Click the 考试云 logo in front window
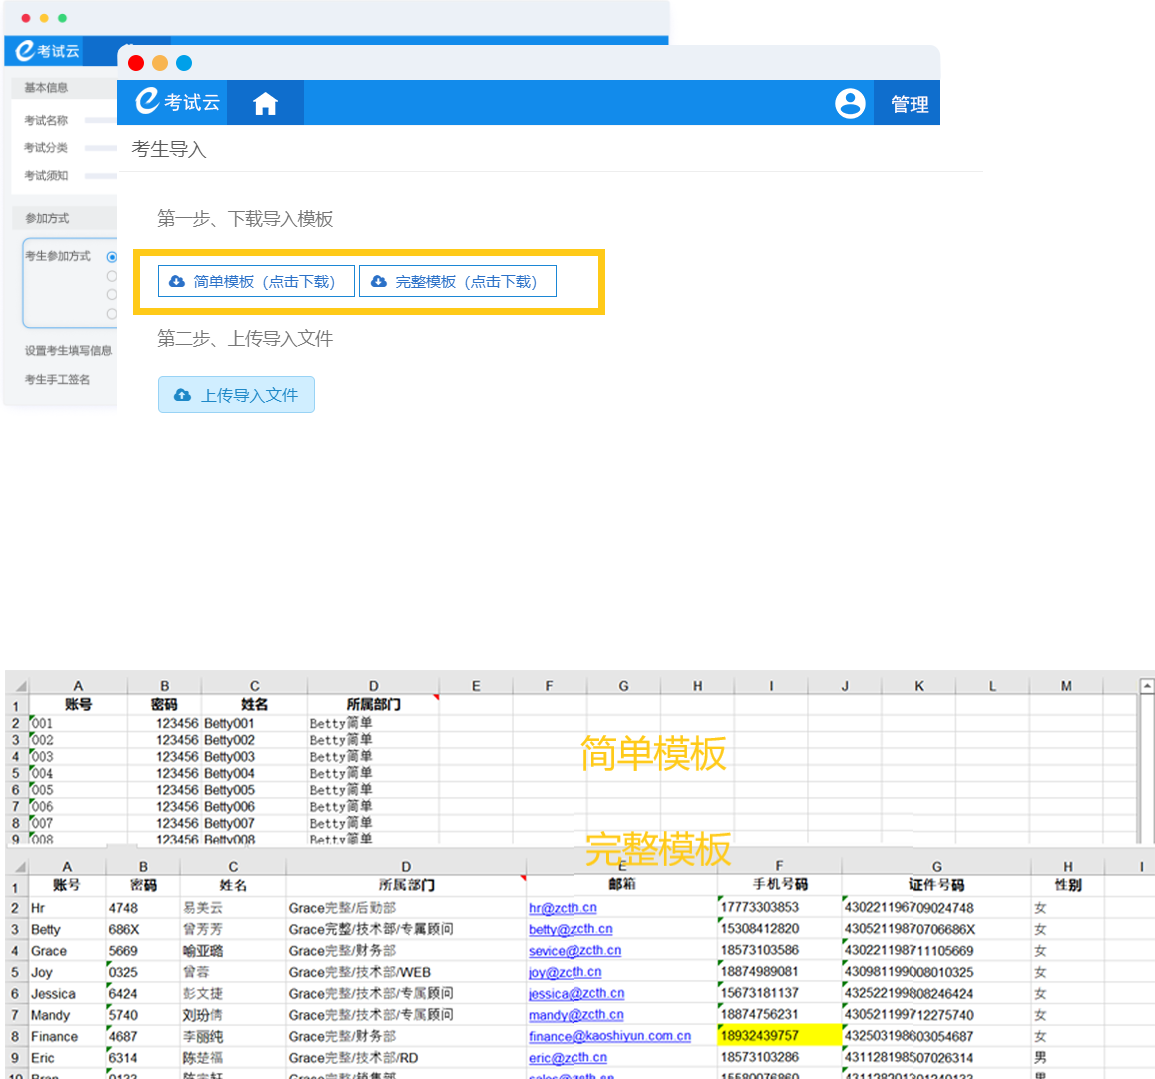The width and height of the screenshot is (1155, 1079). click(178, 102)
